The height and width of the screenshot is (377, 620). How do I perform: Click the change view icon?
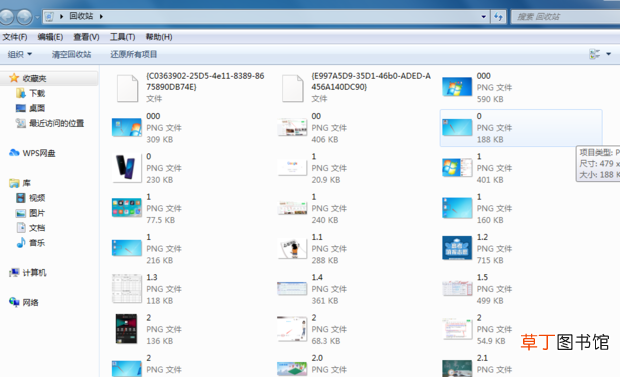[594, 54]
